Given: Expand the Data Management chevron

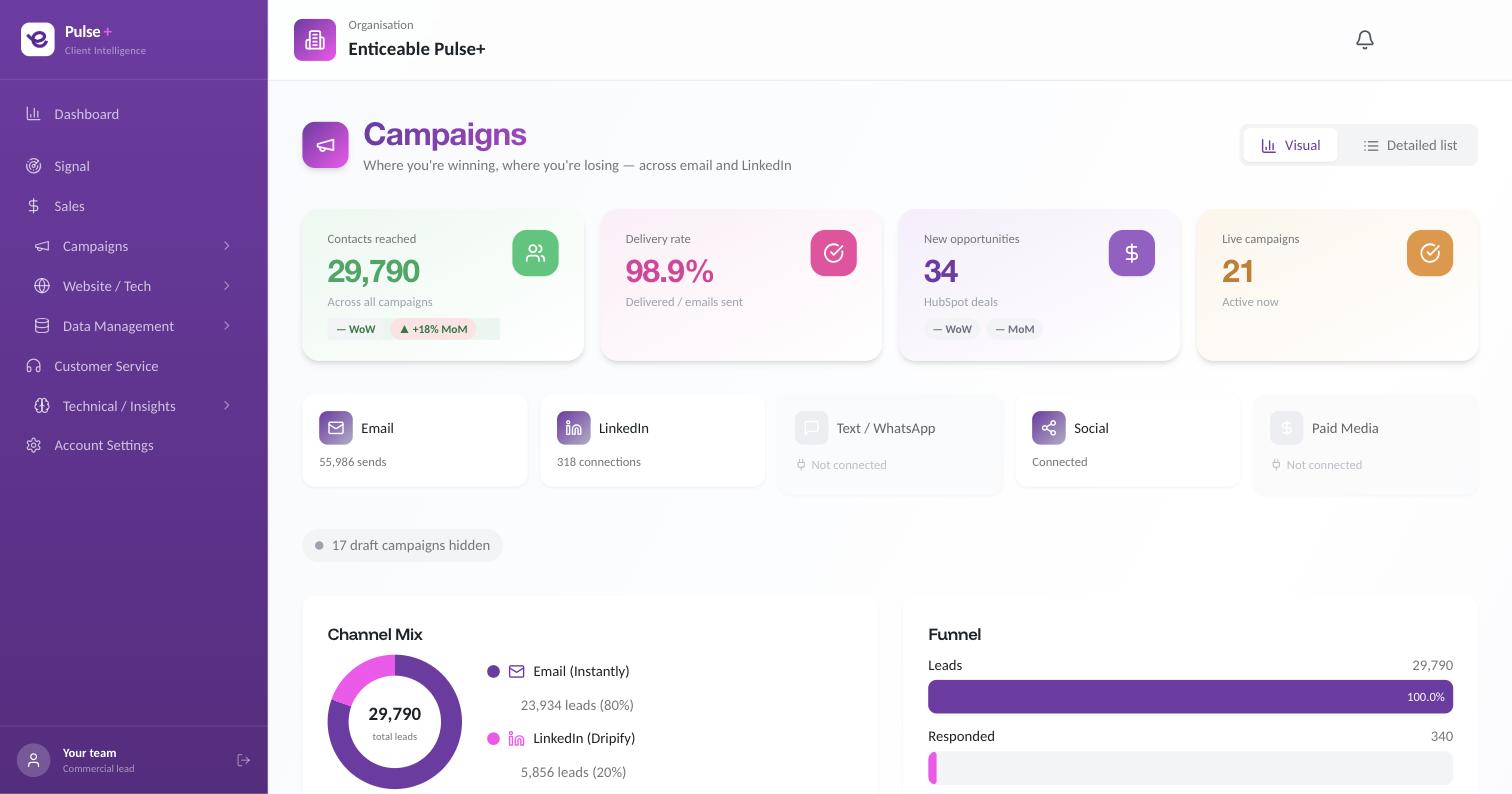Looking at the screenshot, I should (x=227, y=326).
